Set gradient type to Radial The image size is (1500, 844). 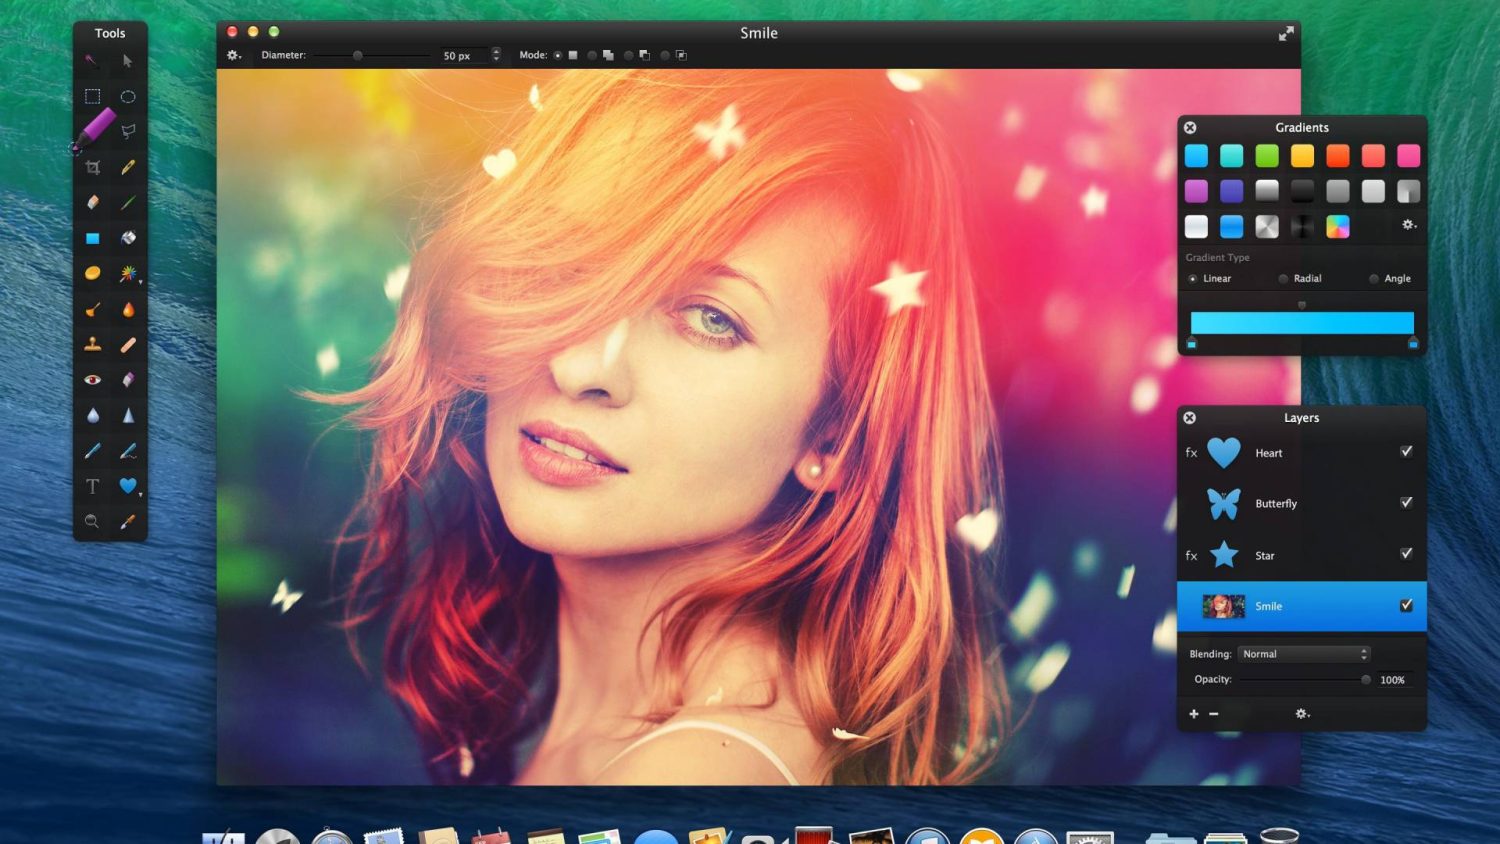[1284, 279]
